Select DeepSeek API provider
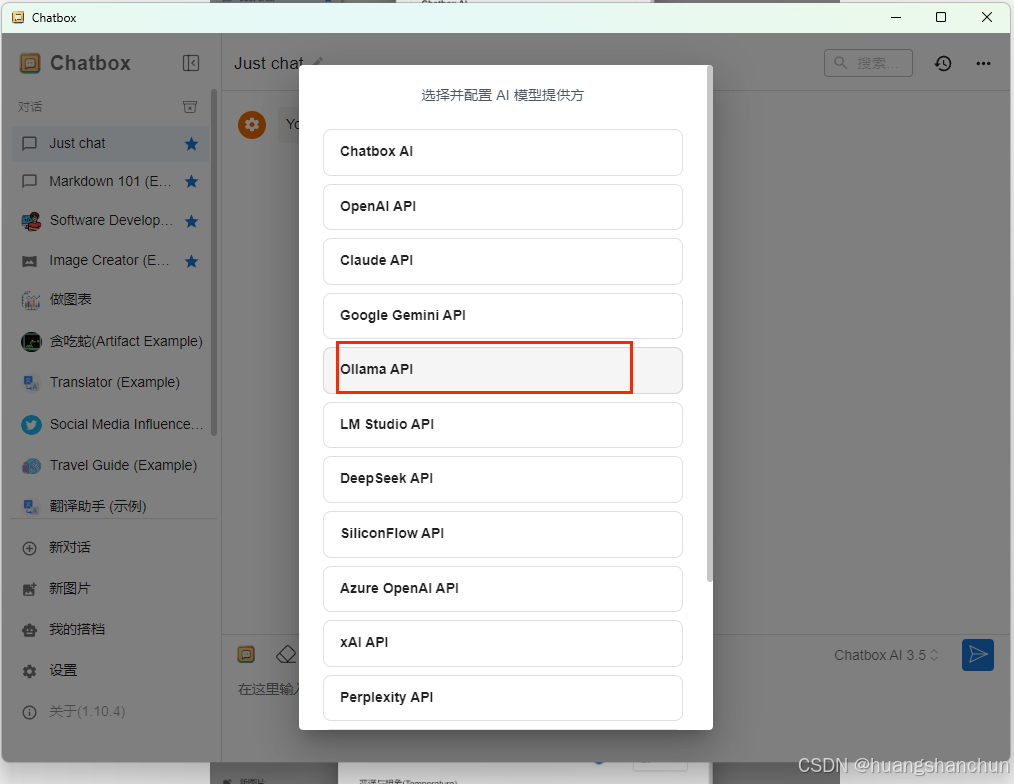The image size is (1014, 784). click(x=502, y=479)
